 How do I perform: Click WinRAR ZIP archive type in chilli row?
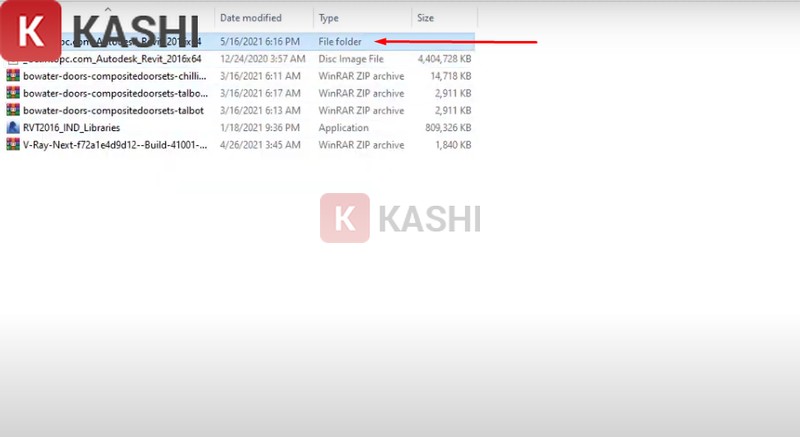[361, 76]
